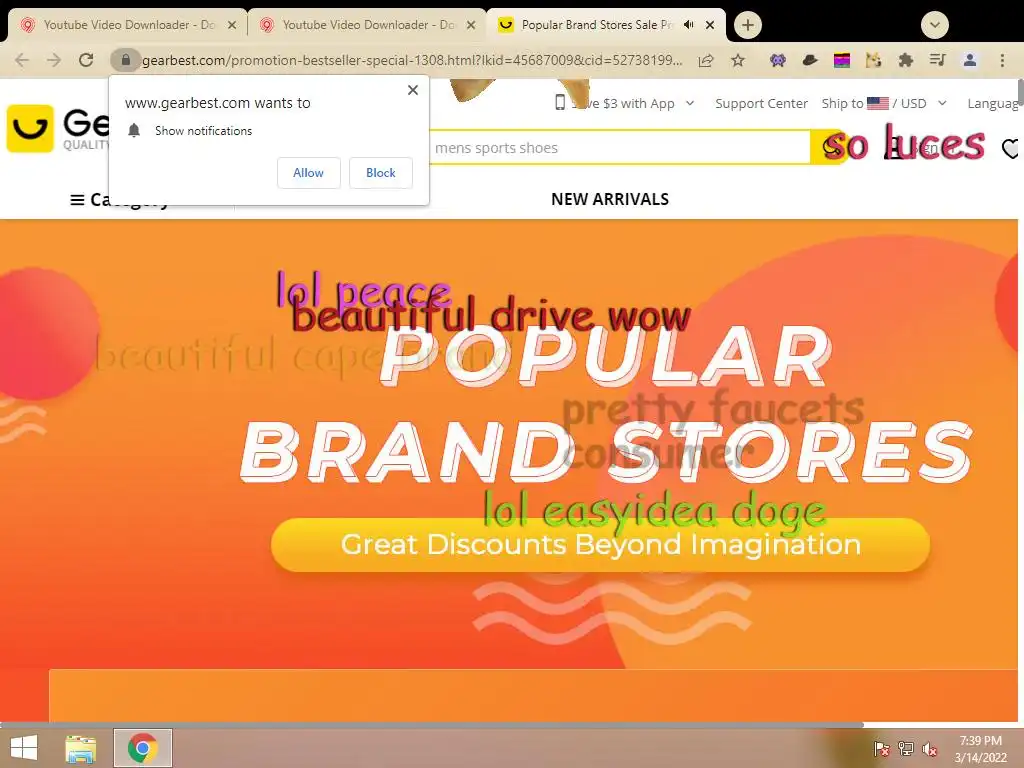Viewport: 1024px width, 768px height.
Task: Click the mobile phone app icon
Action: click(560, 103)
